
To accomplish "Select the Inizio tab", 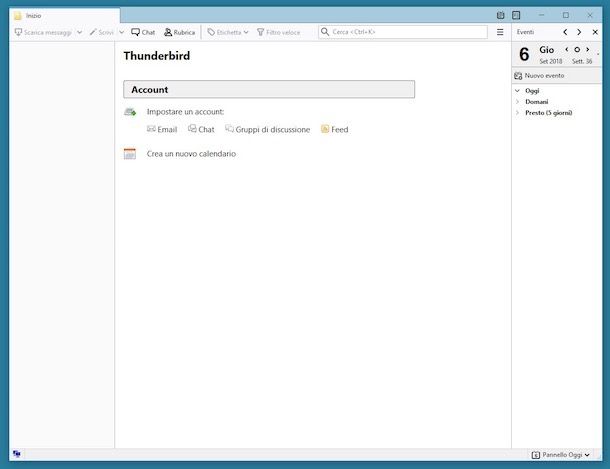I will pyautogui.click(x=65, y=16).
